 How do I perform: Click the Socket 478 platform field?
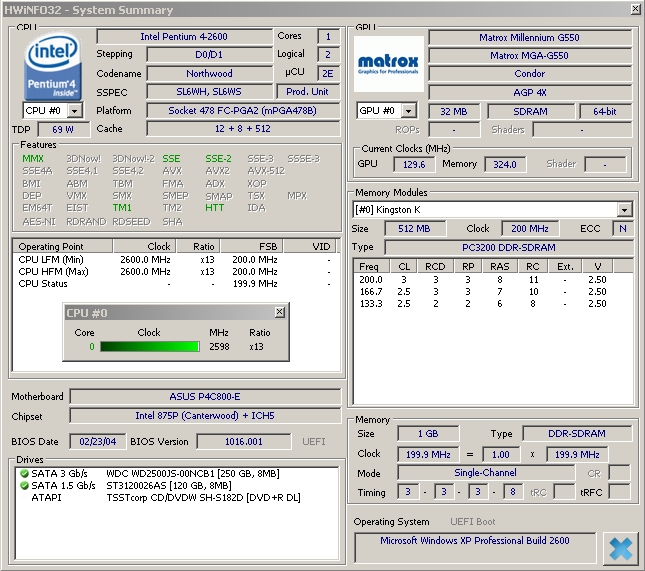243,111
